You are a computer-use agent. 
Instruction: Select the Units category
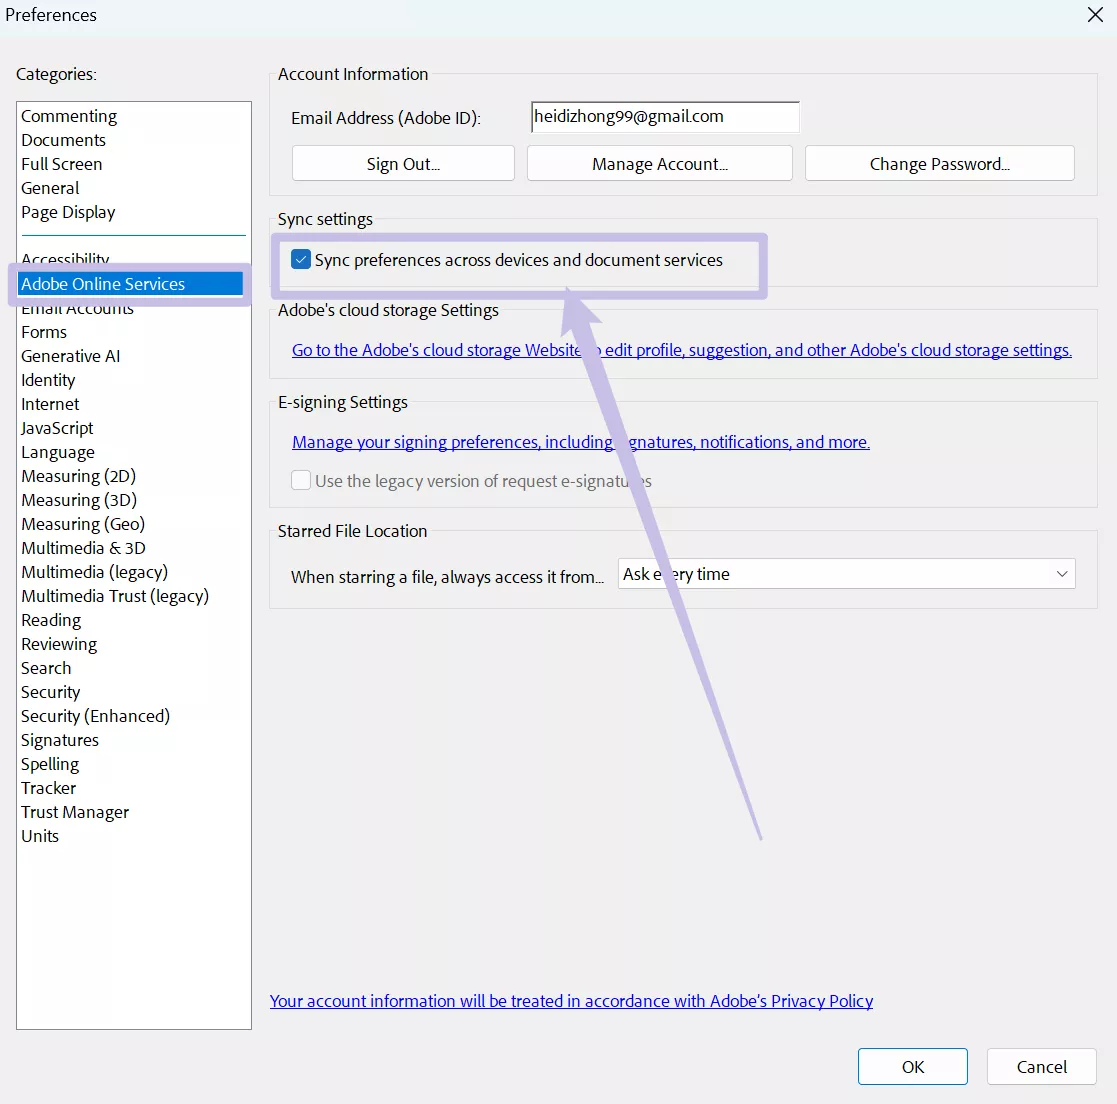[40, 836]
